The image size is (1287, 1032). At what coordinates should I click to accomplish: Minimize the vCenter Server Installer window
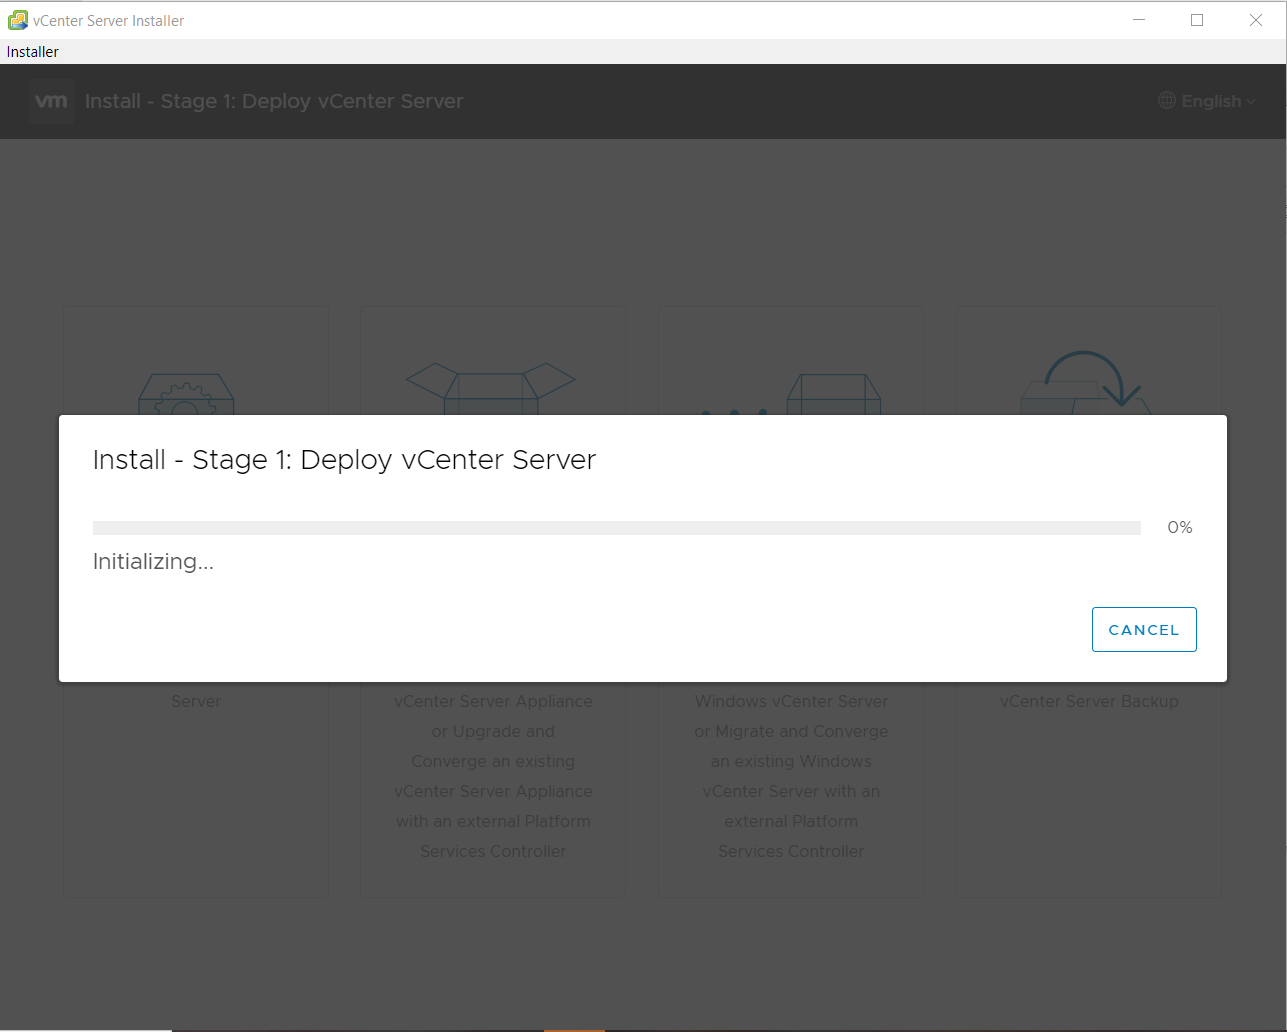(1138, 20)
